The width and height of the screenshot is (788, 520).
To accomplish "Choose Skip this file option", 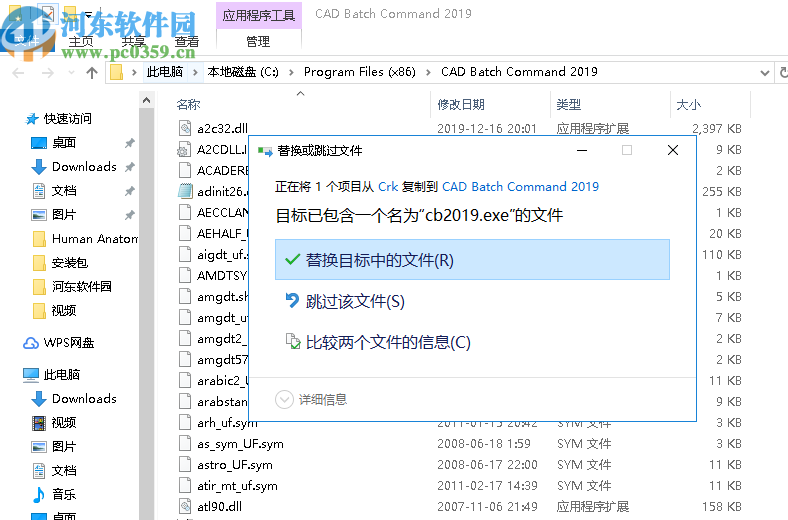I will pyautogui.click(x=355, y=301).
